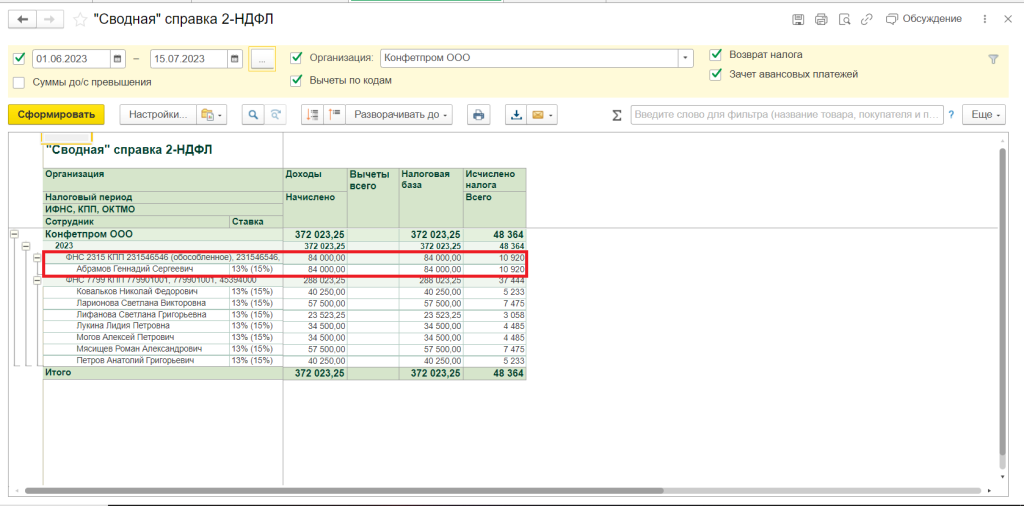The width and height of the screenshot is (1024, 506).
Task: Click the send by email envelope icon
Action: point(540,115)
